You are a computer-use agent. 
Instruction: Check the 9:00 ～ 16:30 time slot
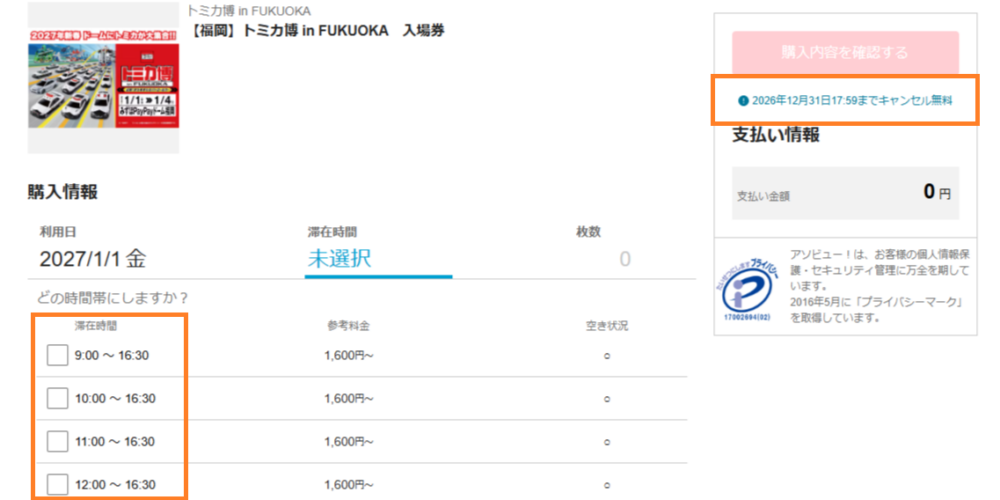click(57, 355)
